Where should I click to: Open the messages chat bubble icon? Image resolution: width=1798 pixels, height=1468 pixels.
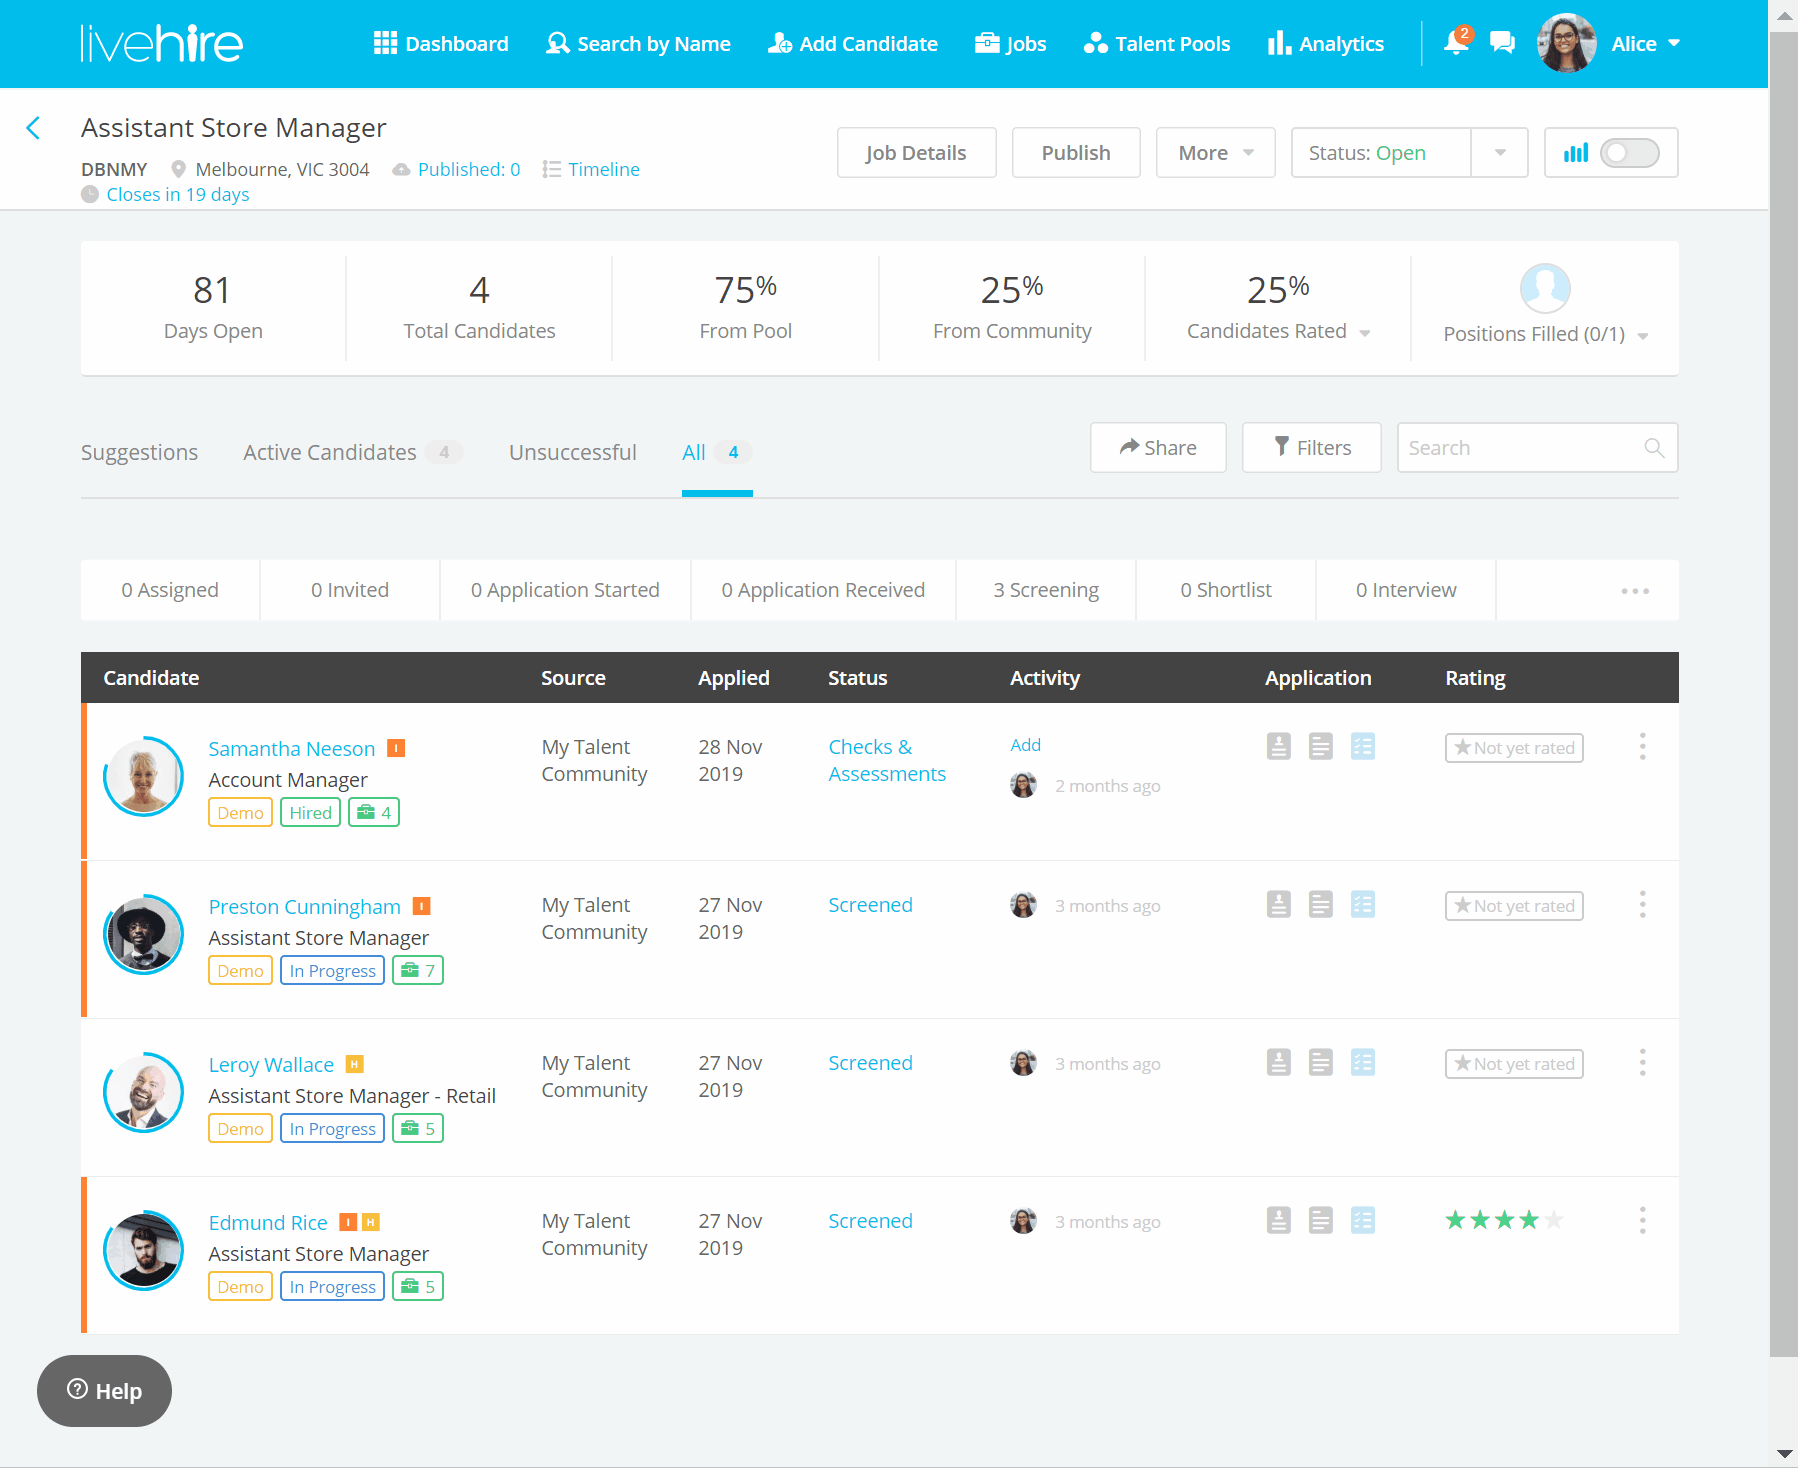pyautogui.click(x=1502, y=42)
